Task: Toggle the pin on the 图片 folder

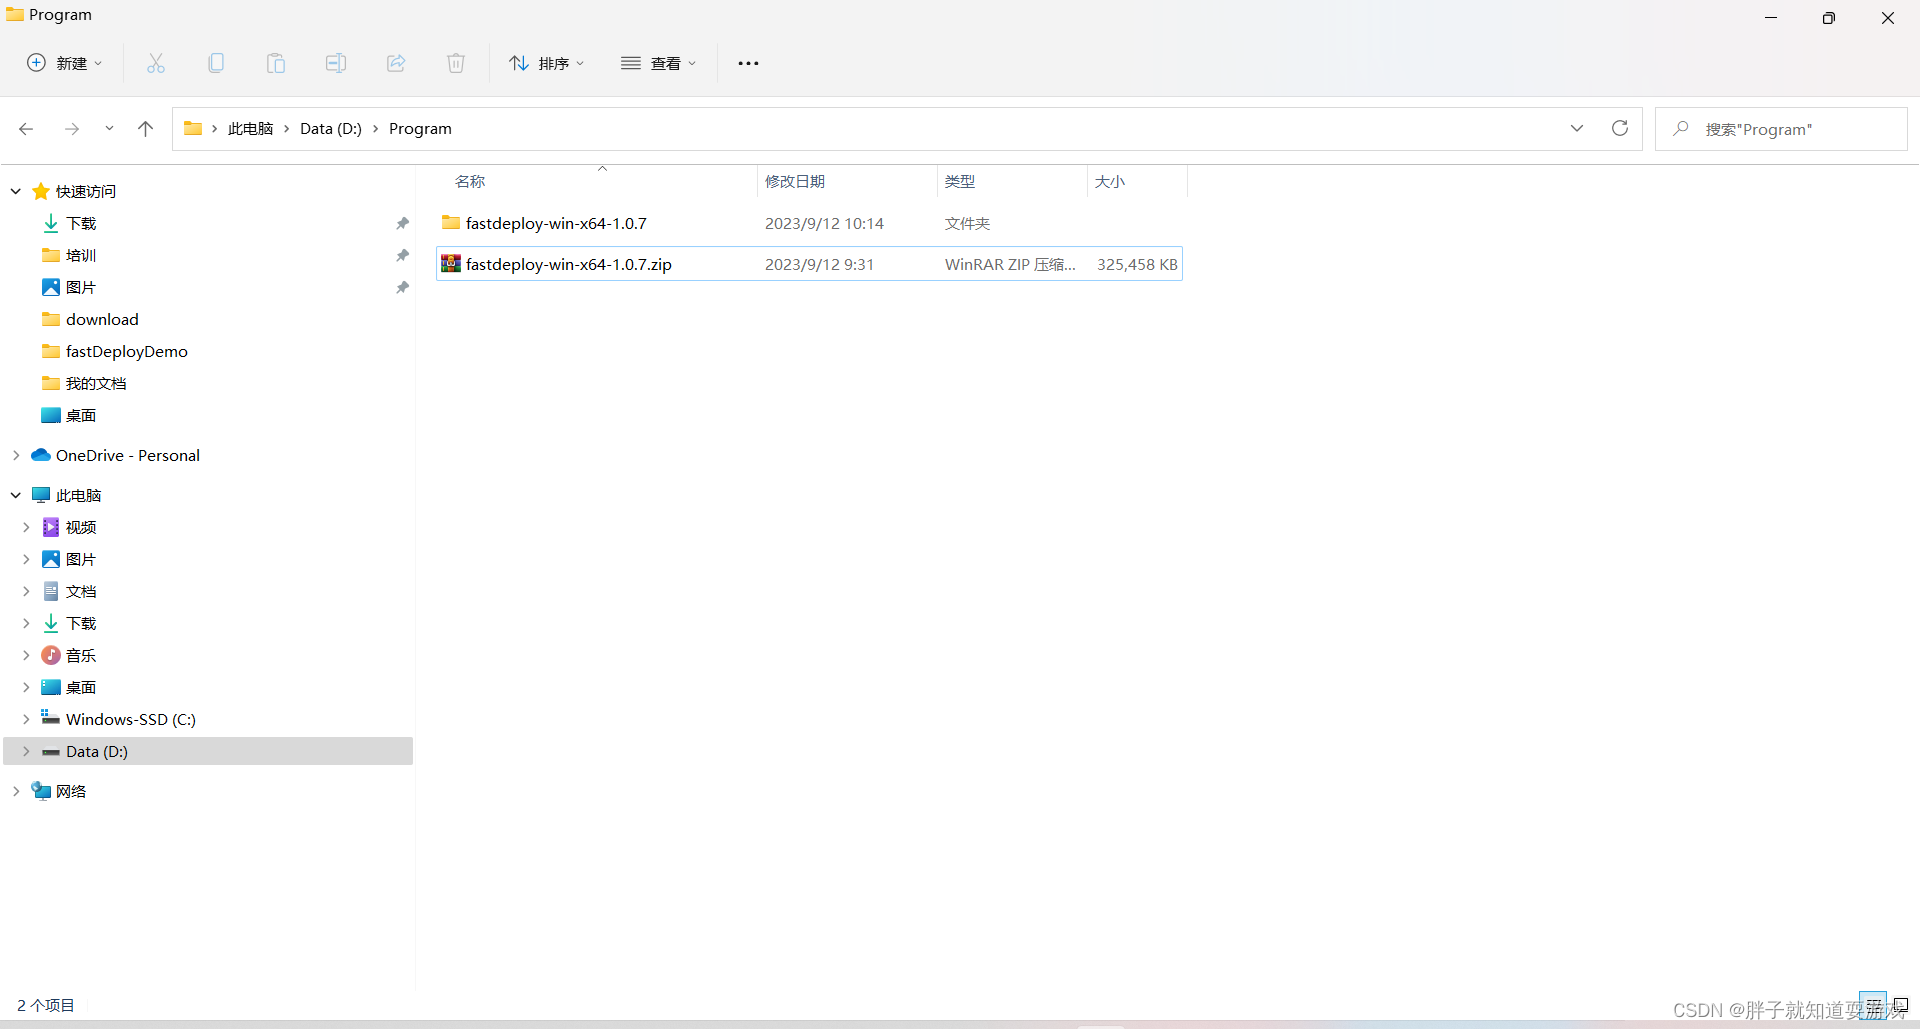Action: 402,287
